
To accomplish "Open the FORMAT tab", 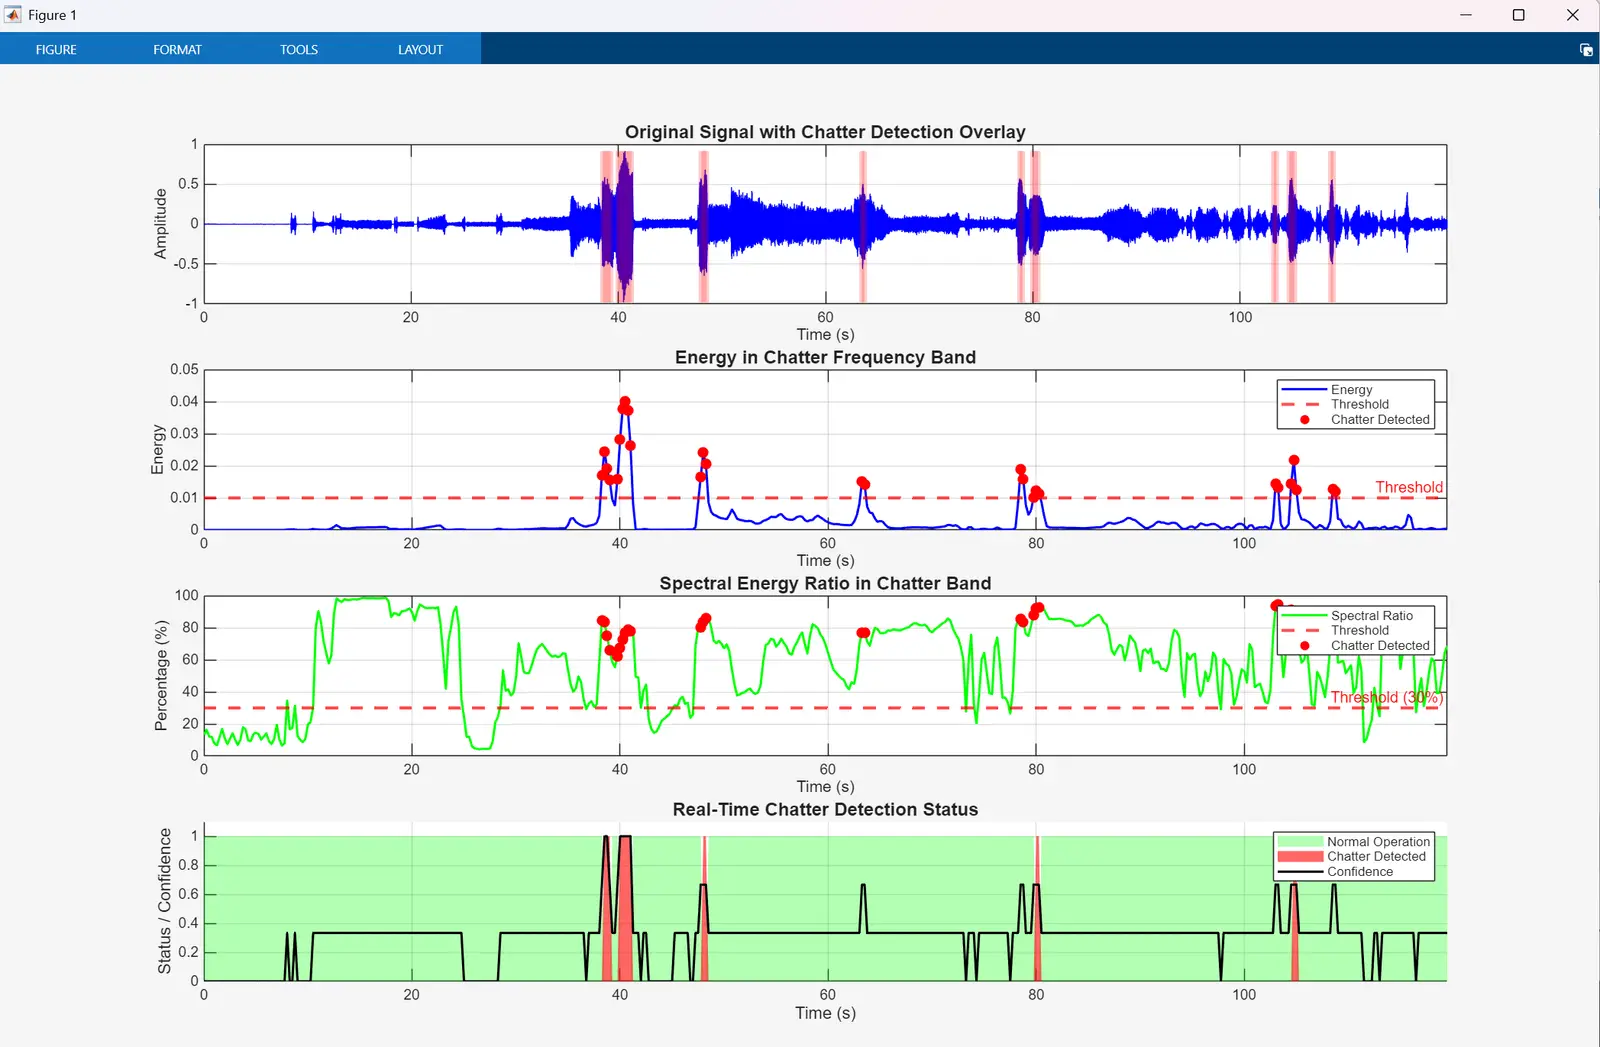I will coord(177,49).
